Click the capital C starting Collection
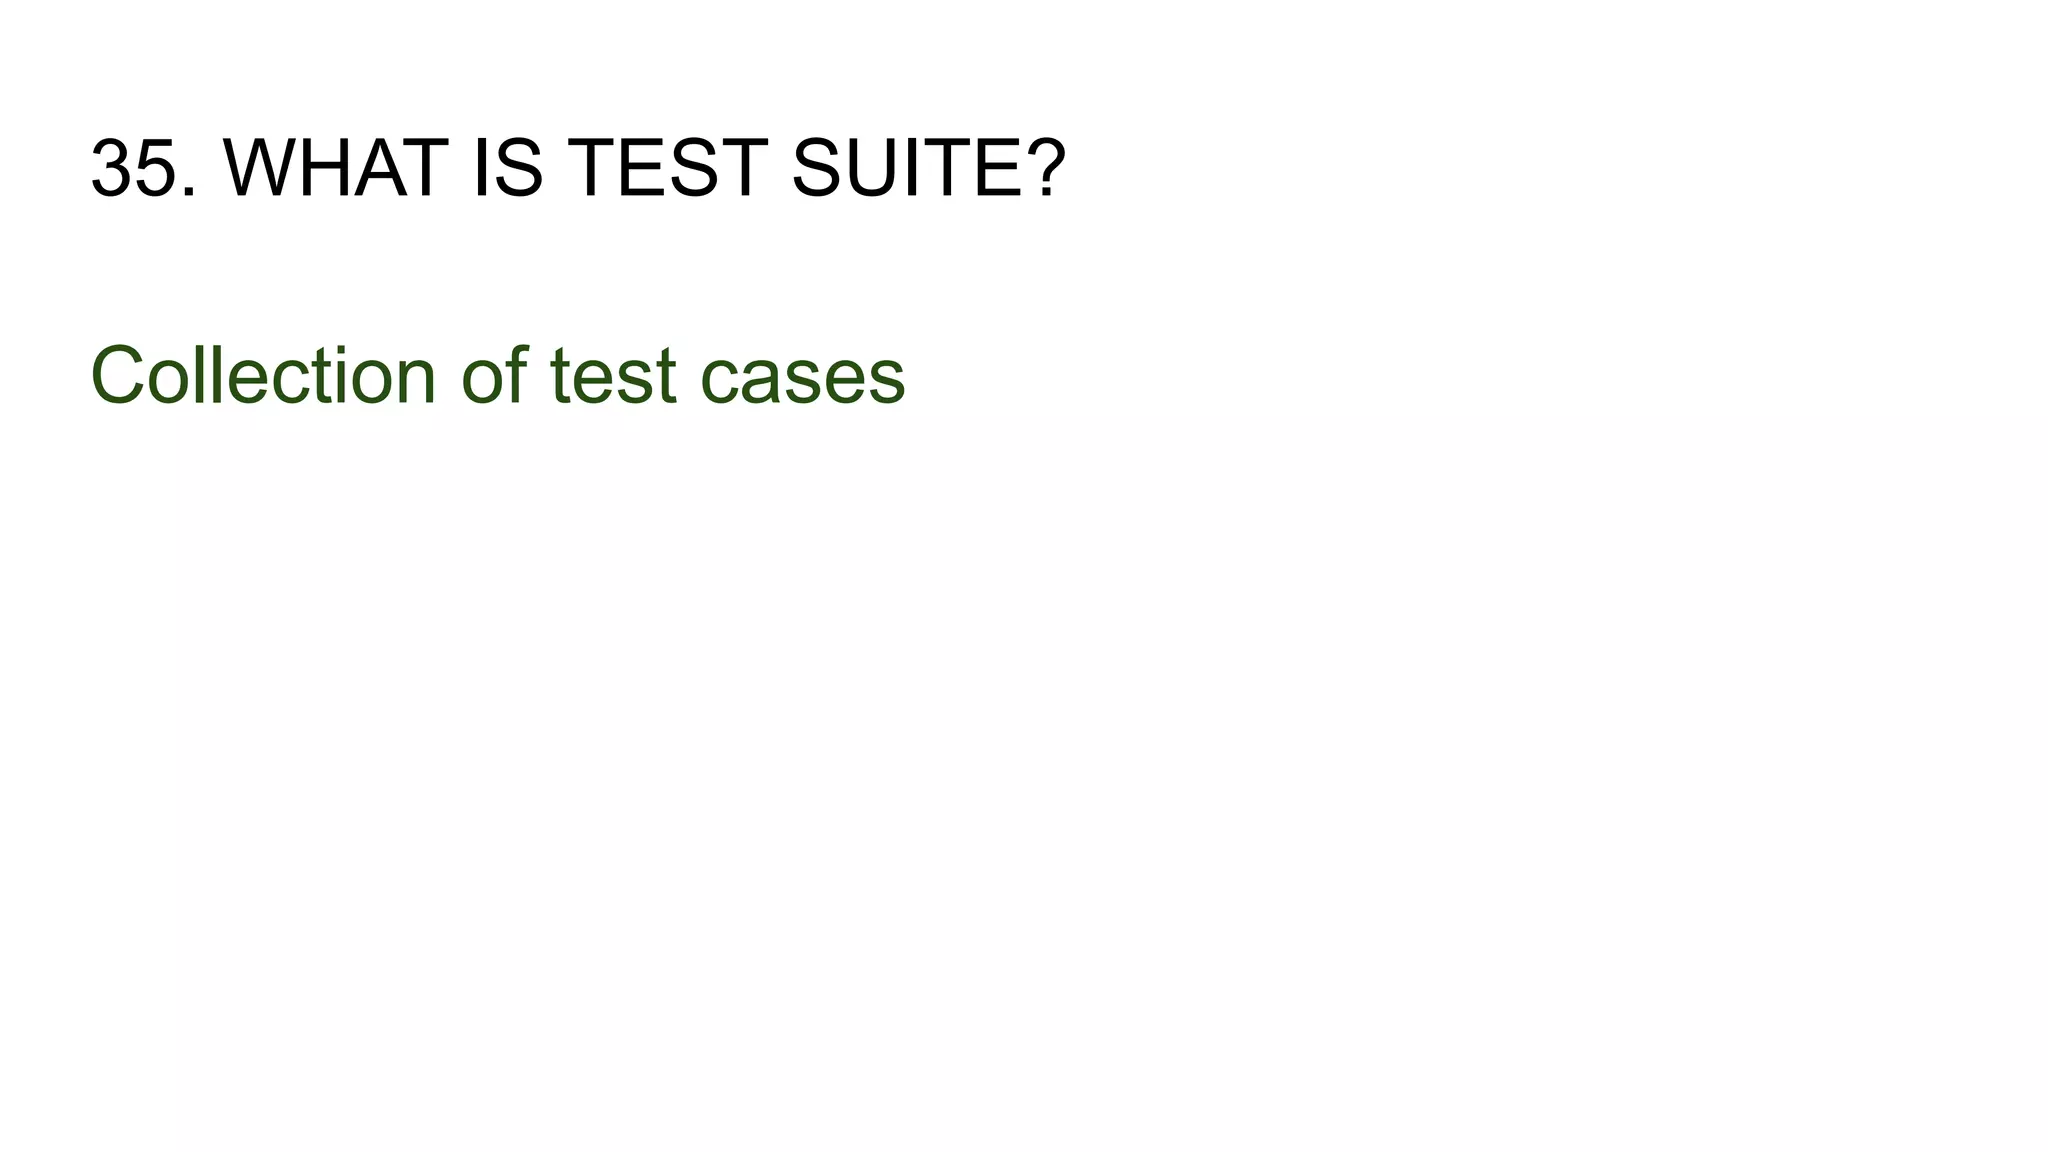This screenshot has width=2048, height=1152. (118, 376)
